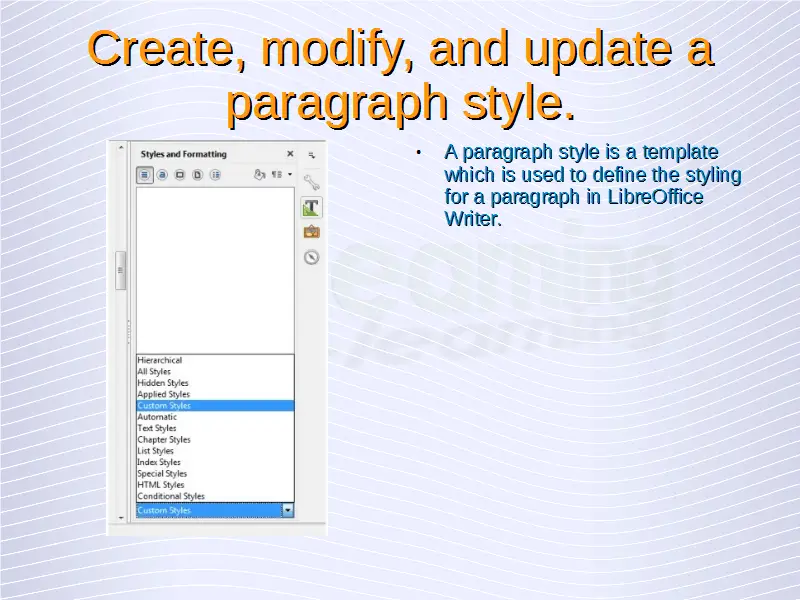This screenshot has width=800, height=600.
Task: Select the List Styles icon
Action: (x=214, y=174)
